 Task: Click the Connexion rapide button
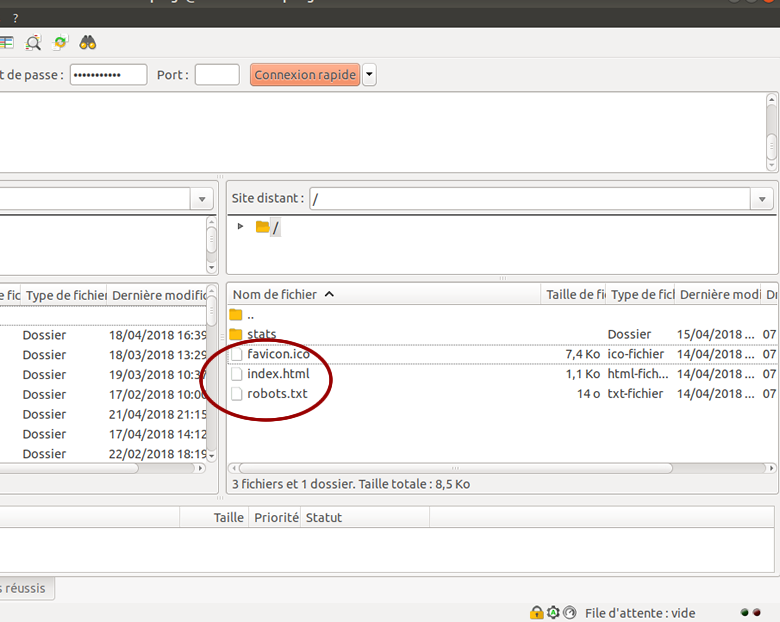click(305, 75)
